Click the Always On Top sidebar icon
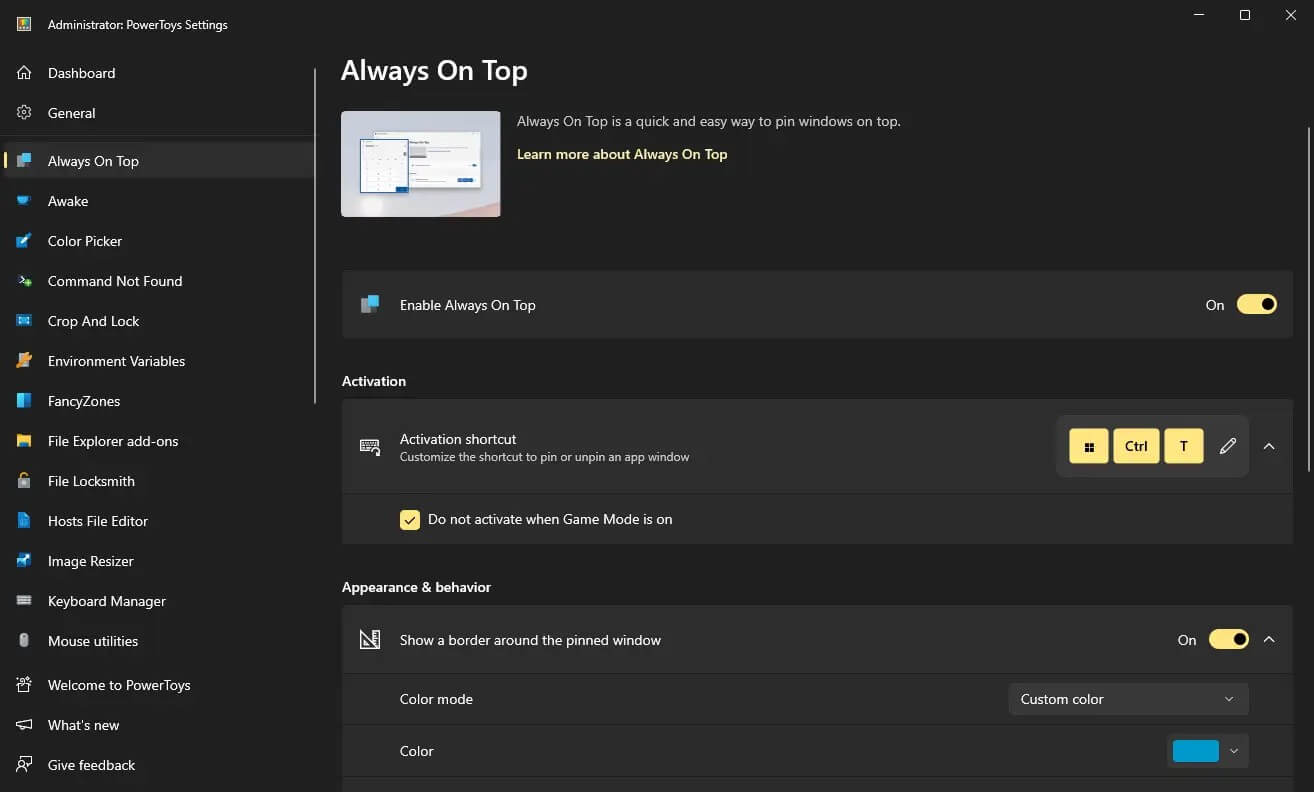The height and width of the screenshot is (792, 1314). 24,161
